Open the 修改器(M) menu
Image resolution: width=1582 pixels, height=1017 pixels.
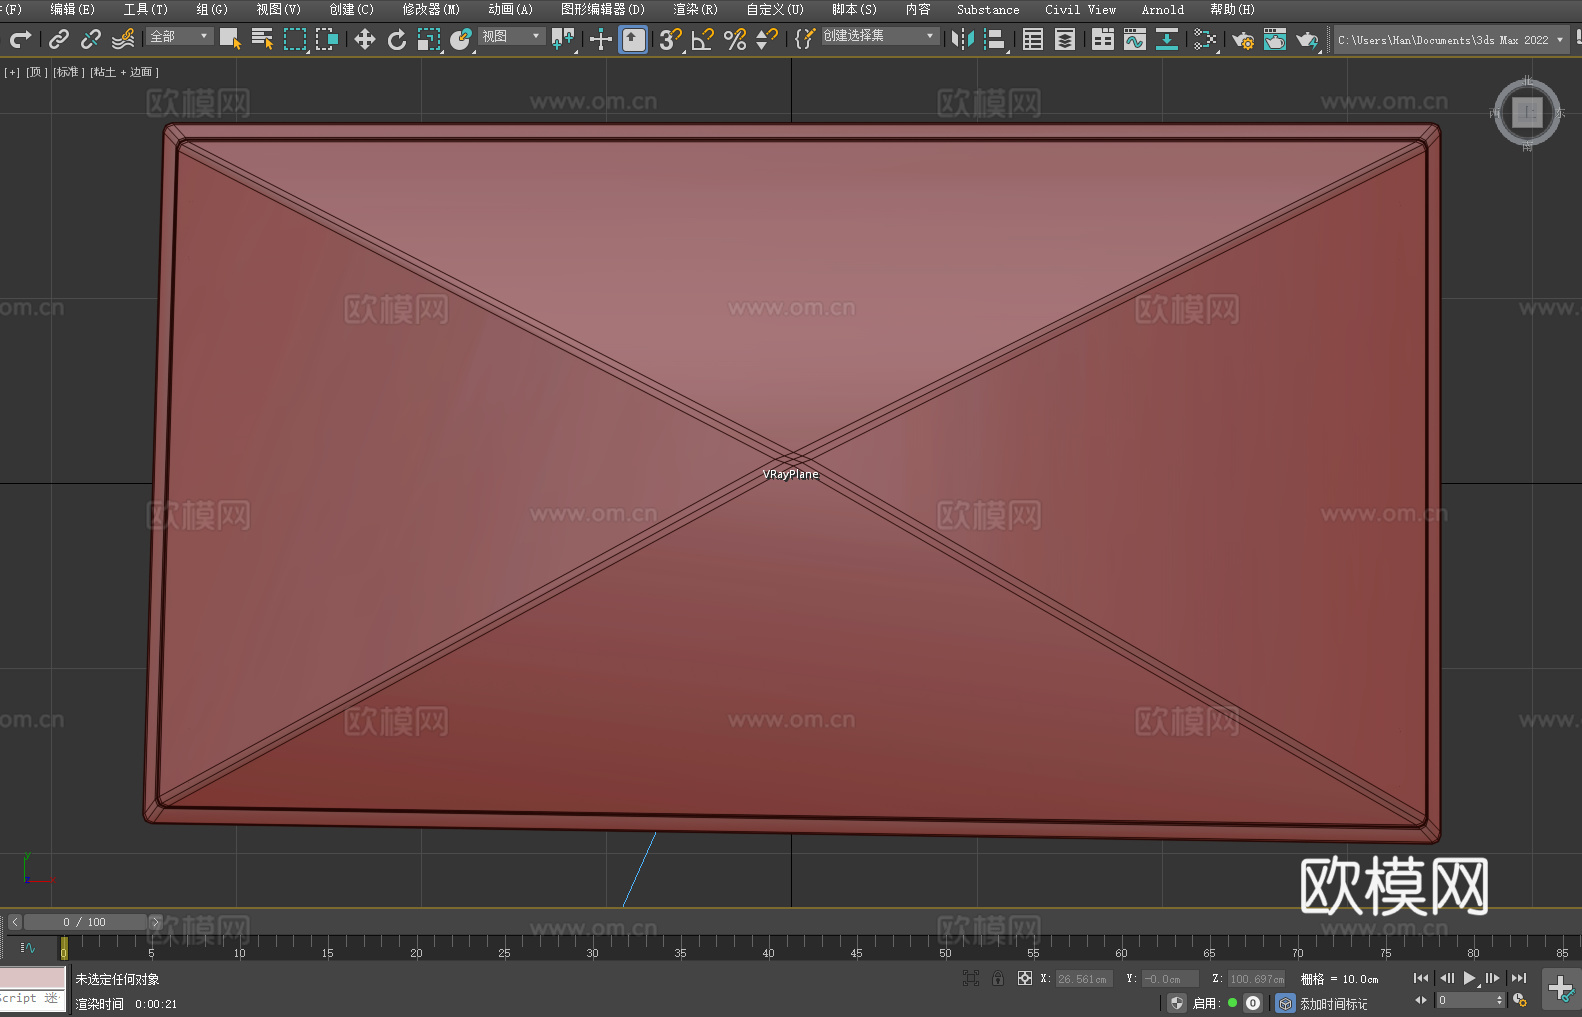tap(431, 9)
